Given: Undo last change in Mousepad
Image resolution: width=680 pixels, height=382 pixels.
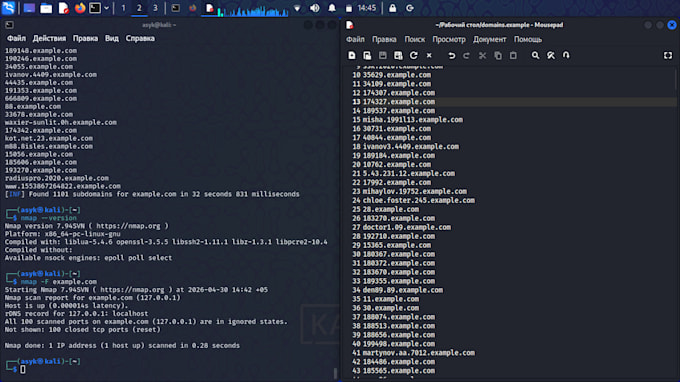Looking at the screenshot, I should point(451,56).
